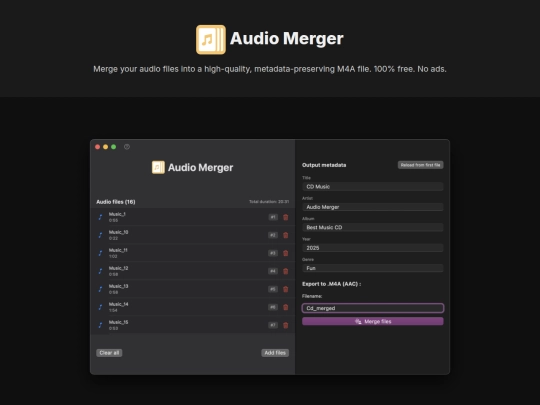Click the page heading Audio Merger

[287, 39]
